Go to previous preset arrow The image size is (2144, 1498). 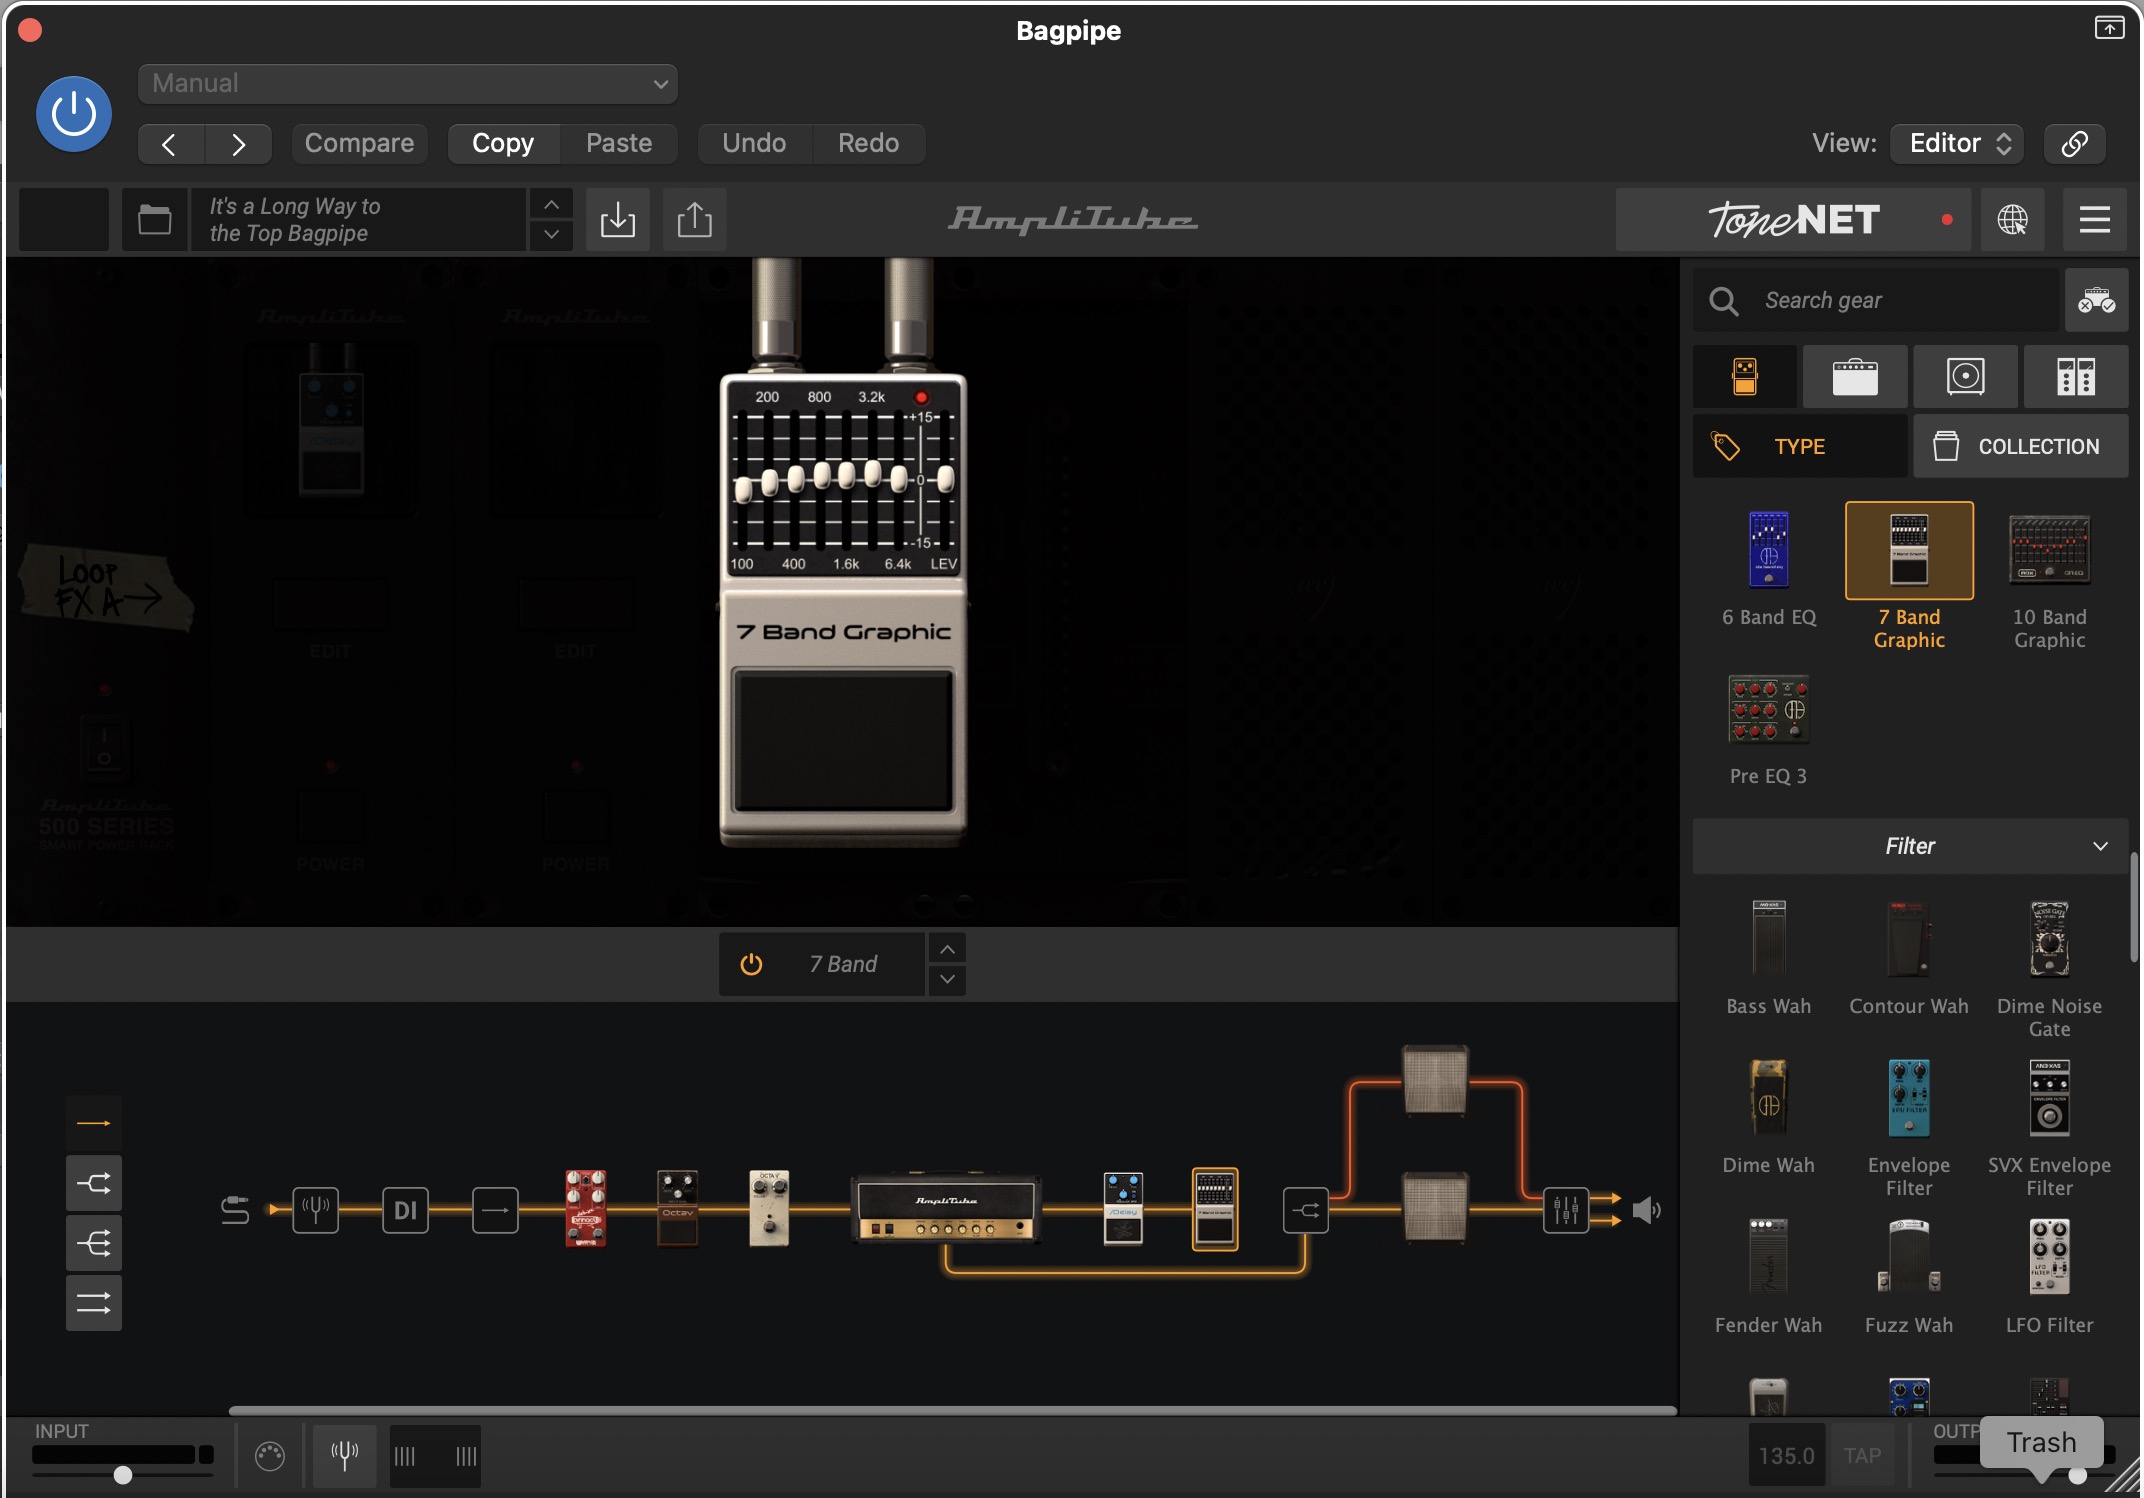click(170, 144)
